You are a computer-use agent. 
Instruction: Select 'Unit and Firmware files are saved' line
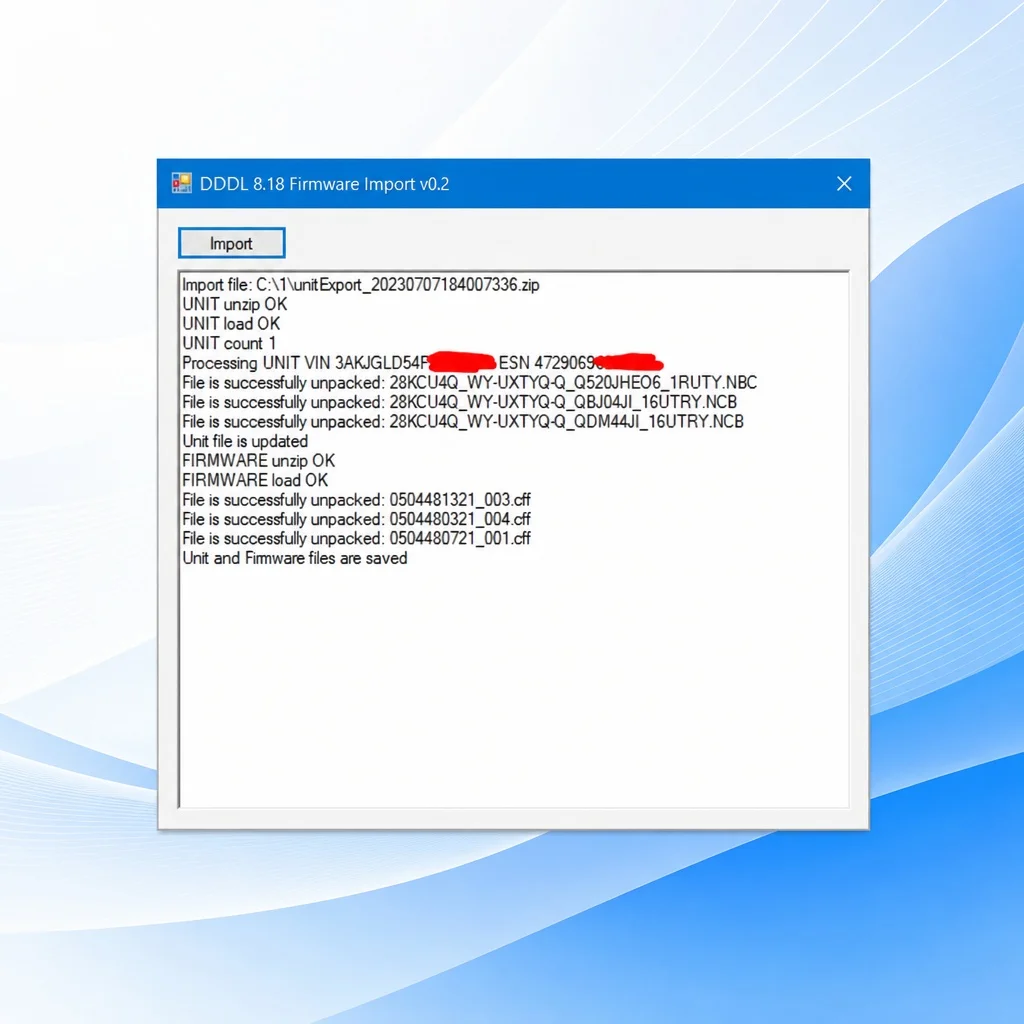pyautogui.click(x=295, y=558)
